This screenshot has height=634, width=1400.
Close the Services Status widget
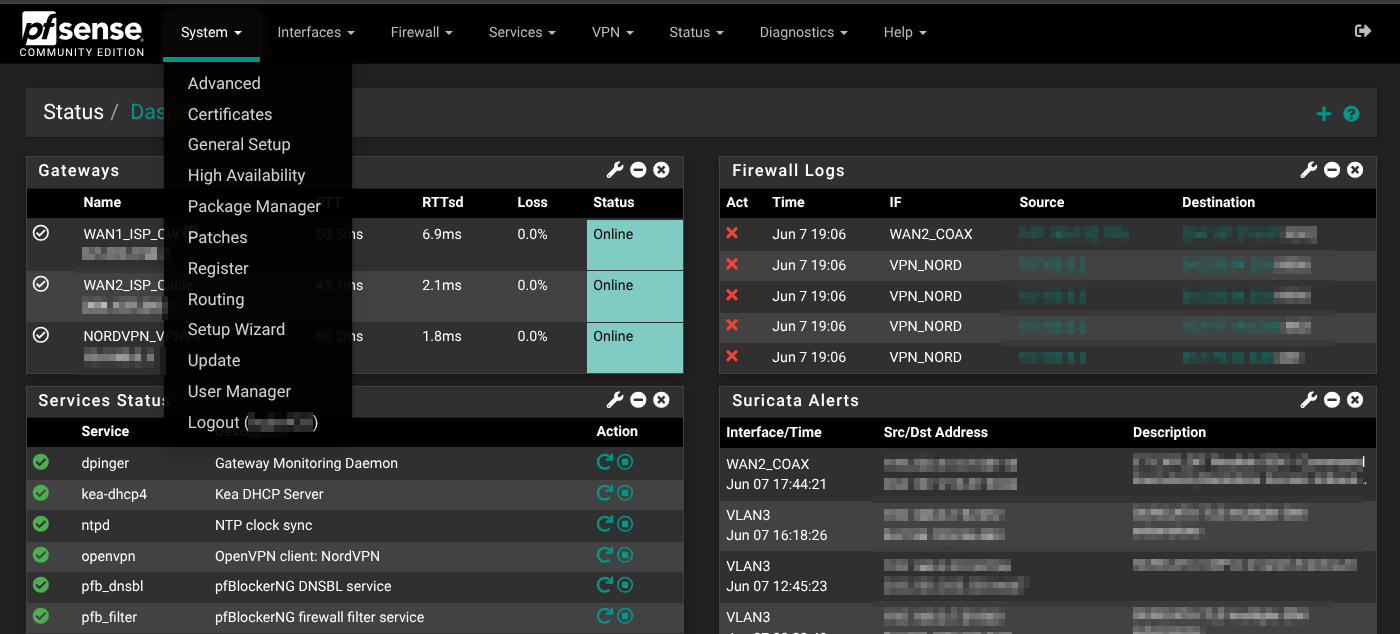[x=661, y=400]
